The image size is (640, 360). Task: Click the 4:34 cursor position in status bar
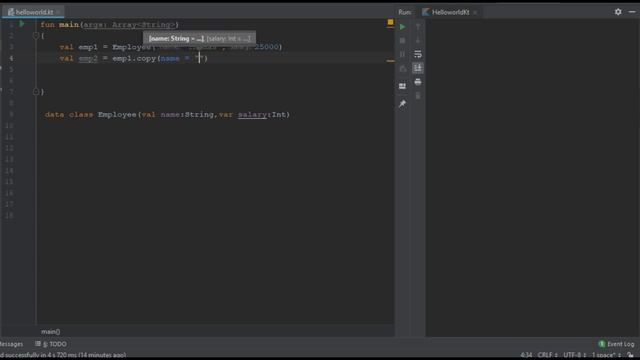tap(526, 355)
